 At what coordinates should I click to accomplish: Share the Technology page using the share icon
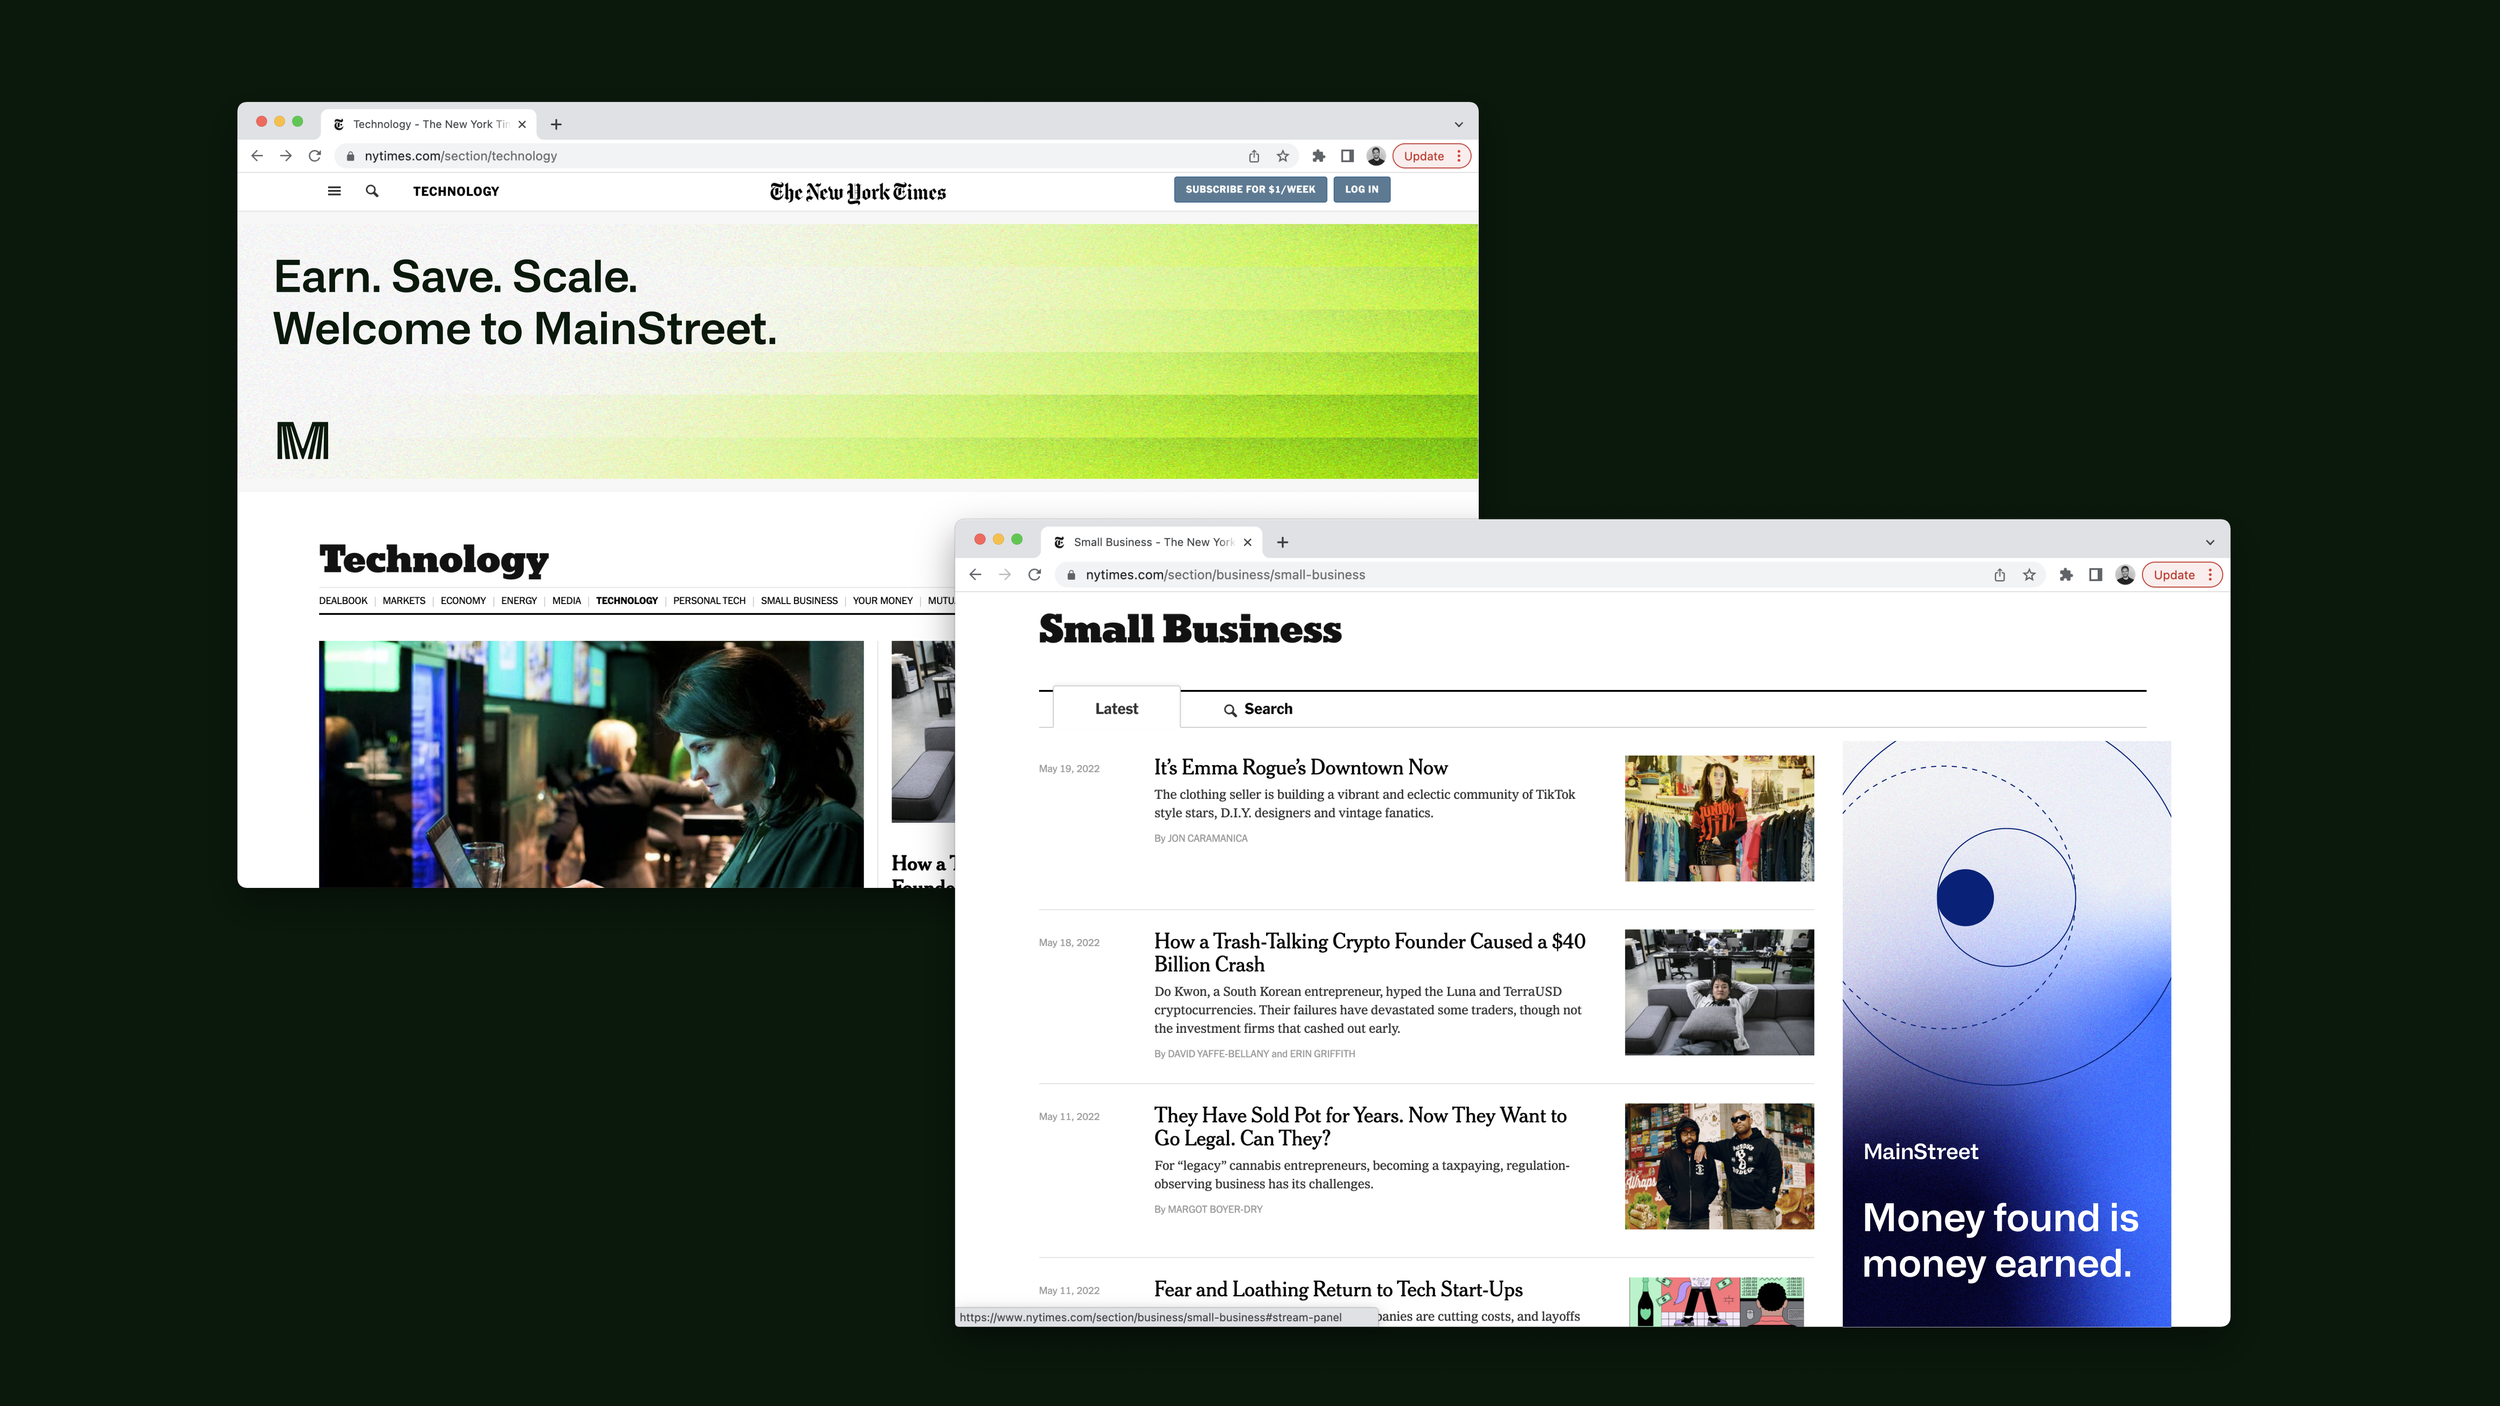click(x=1254, y=156)
